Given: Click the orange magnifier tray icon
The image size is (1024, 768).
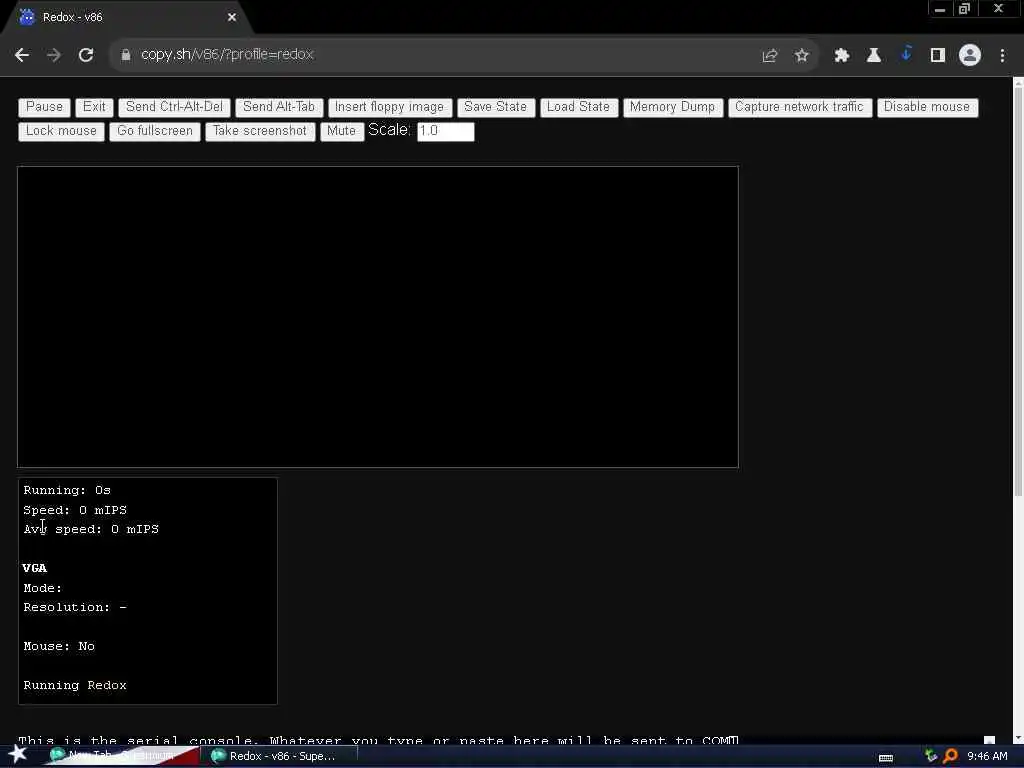Looking at the screenshot, I should click(950, 756).
